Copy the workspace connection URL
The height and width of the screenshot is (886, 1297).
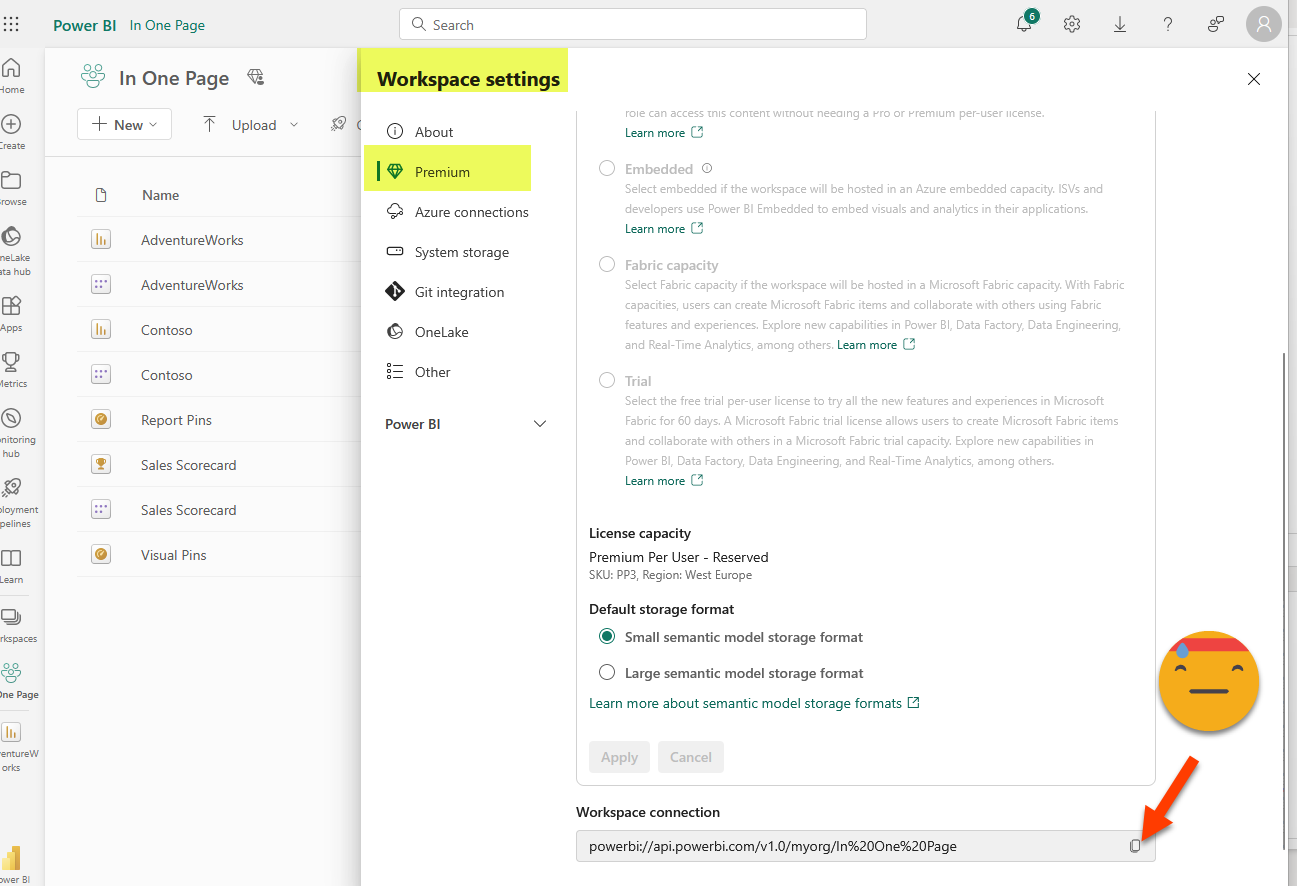pyautogui.click(x=1135, y=846)
